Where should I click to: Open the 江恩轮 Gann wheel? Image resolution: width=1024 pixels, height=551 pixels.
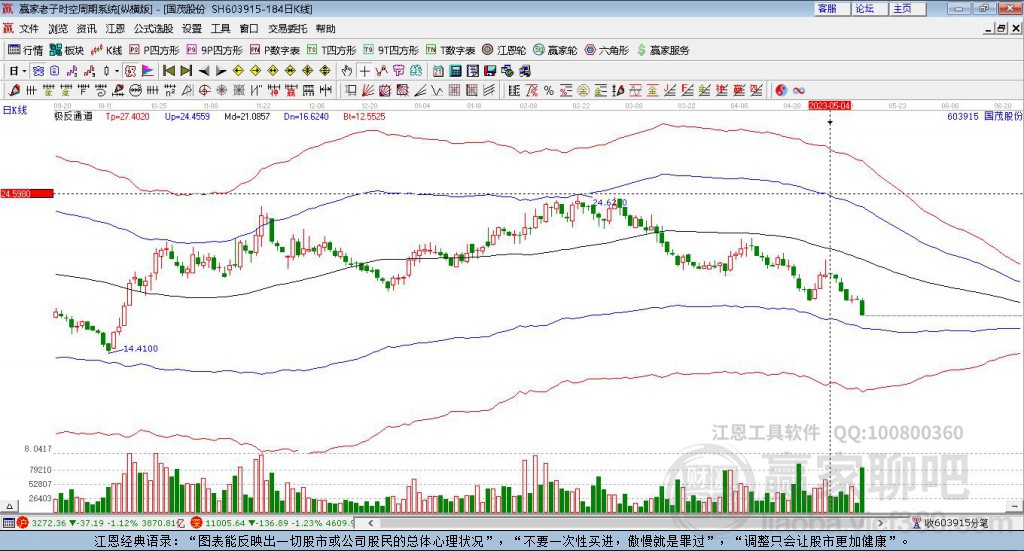(504, 50)
